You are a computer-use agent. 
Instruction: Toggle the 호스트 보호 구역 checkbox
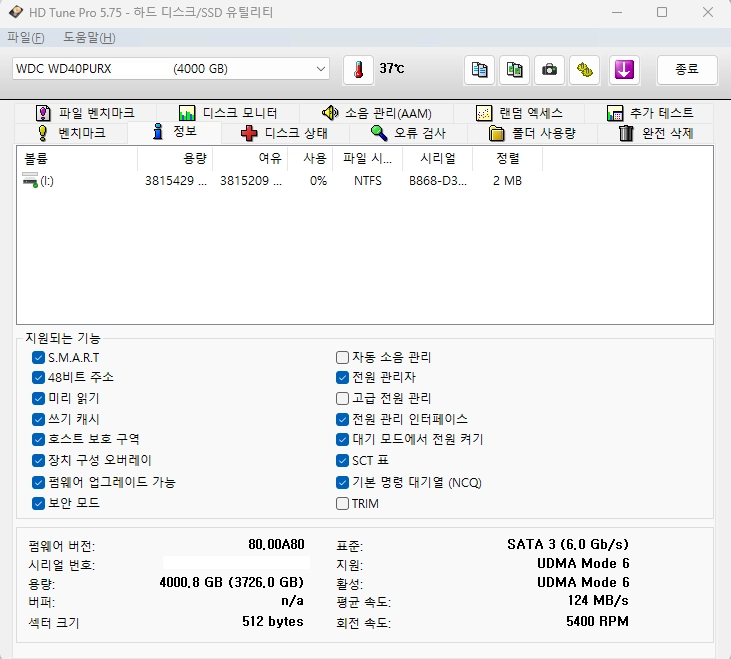pos(38,439)
